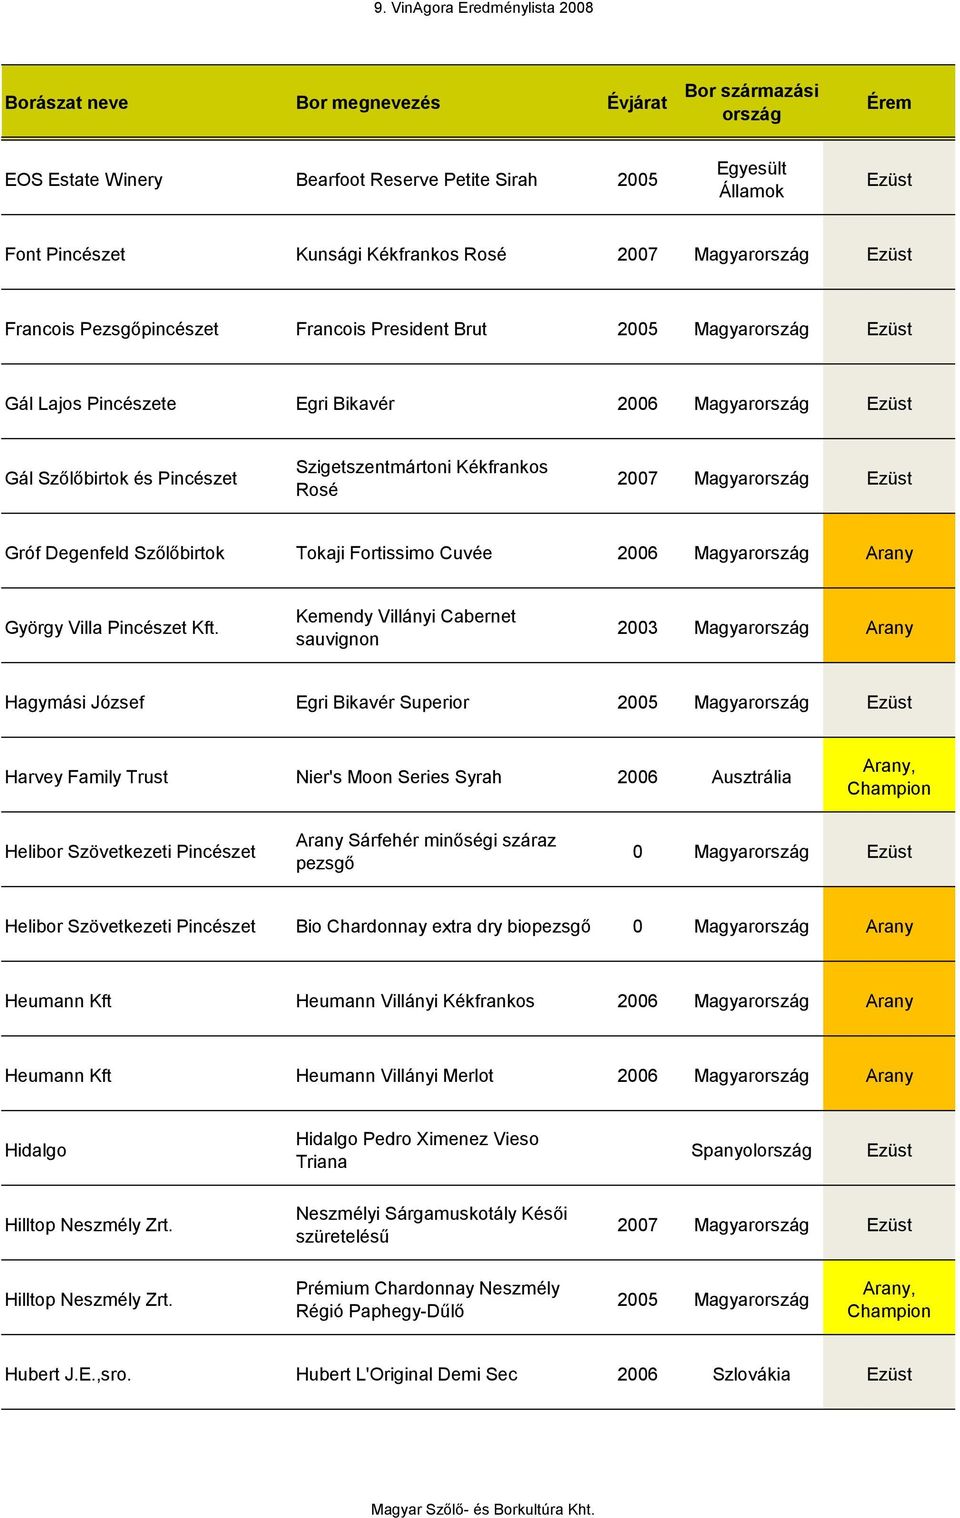Click the Ausztrália country cell
Screen dimensions: 960x1518
[x=751, y=777]
